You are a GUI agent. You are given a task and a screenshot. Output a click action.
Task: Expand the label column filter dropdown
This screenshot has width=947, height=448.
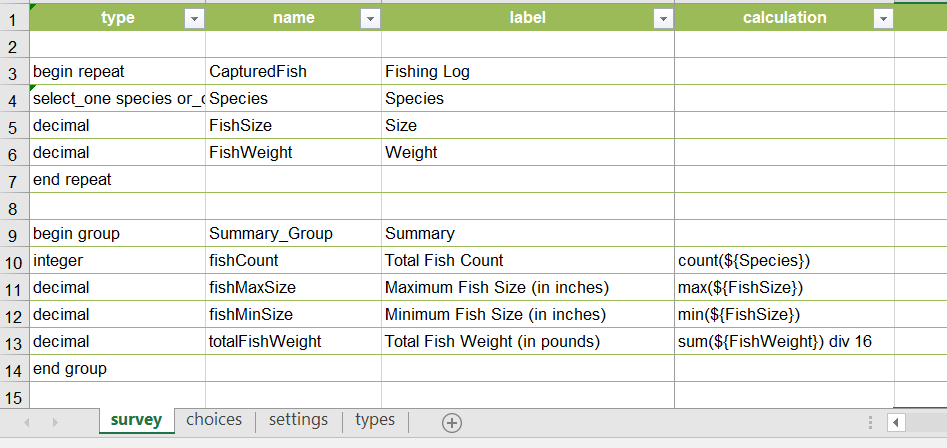click(662, 19)
